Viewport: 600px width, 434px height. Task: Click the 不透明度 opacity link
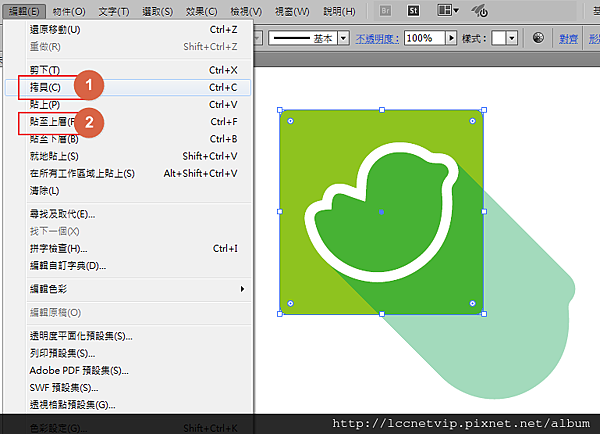[377, 39]
